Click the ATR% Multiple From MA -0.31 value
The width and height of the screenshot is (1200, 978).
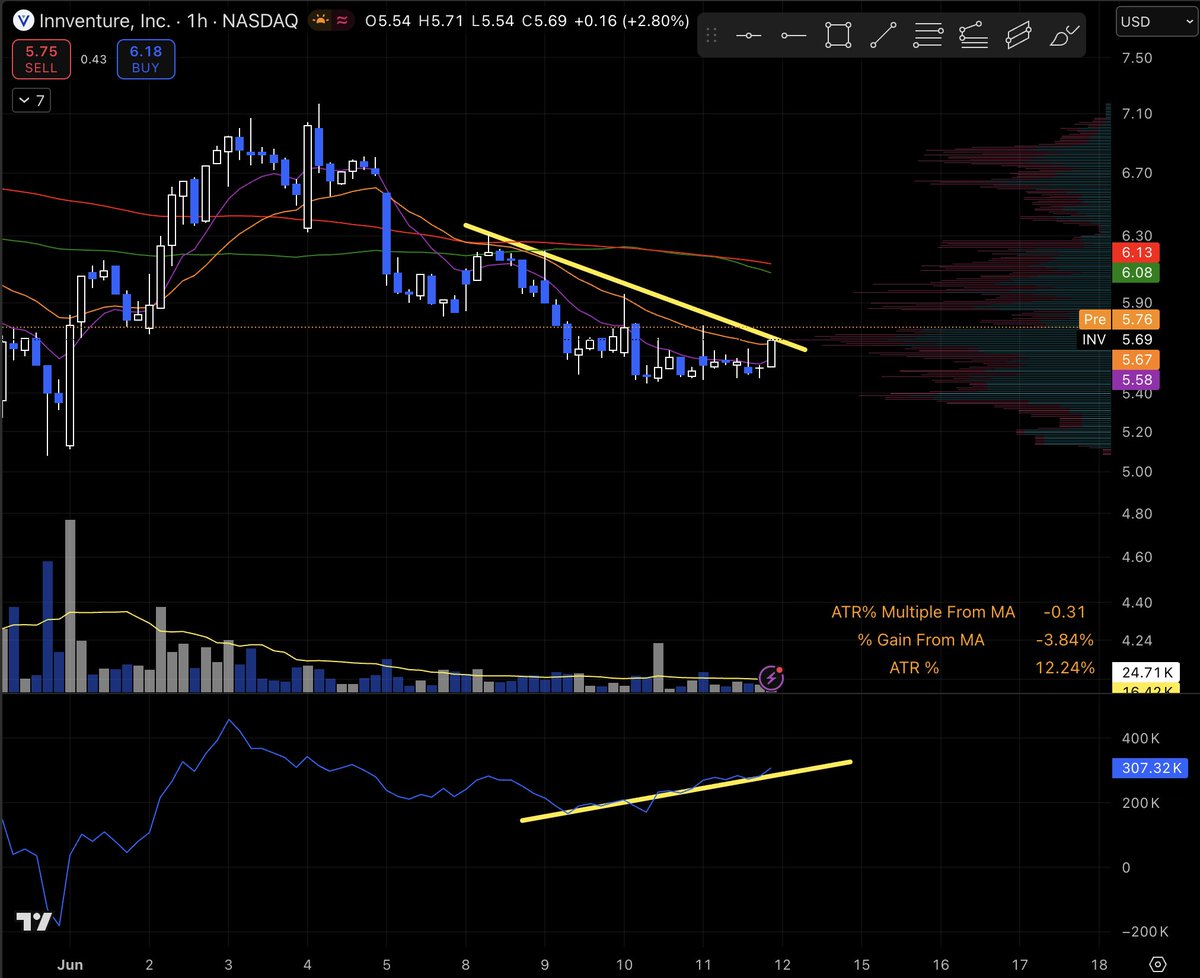[x=1064, y=612]
